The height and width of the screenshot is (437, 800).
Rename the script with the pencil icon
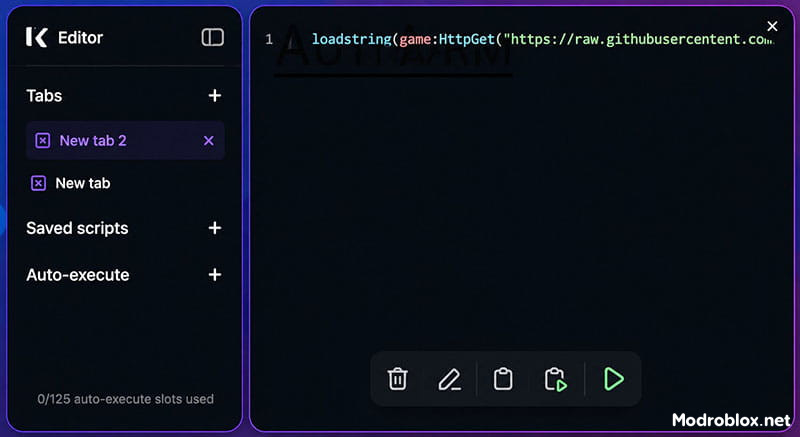tap(449, 379)
